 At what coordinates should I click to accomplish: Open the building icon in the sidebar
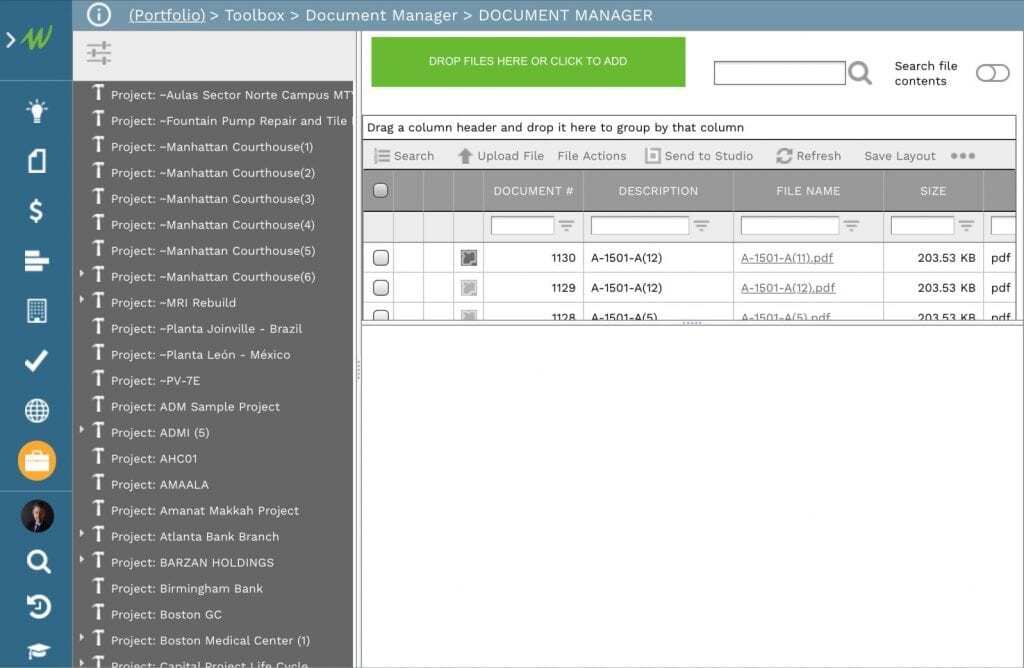pyautogui.click(x=37, y=311)
